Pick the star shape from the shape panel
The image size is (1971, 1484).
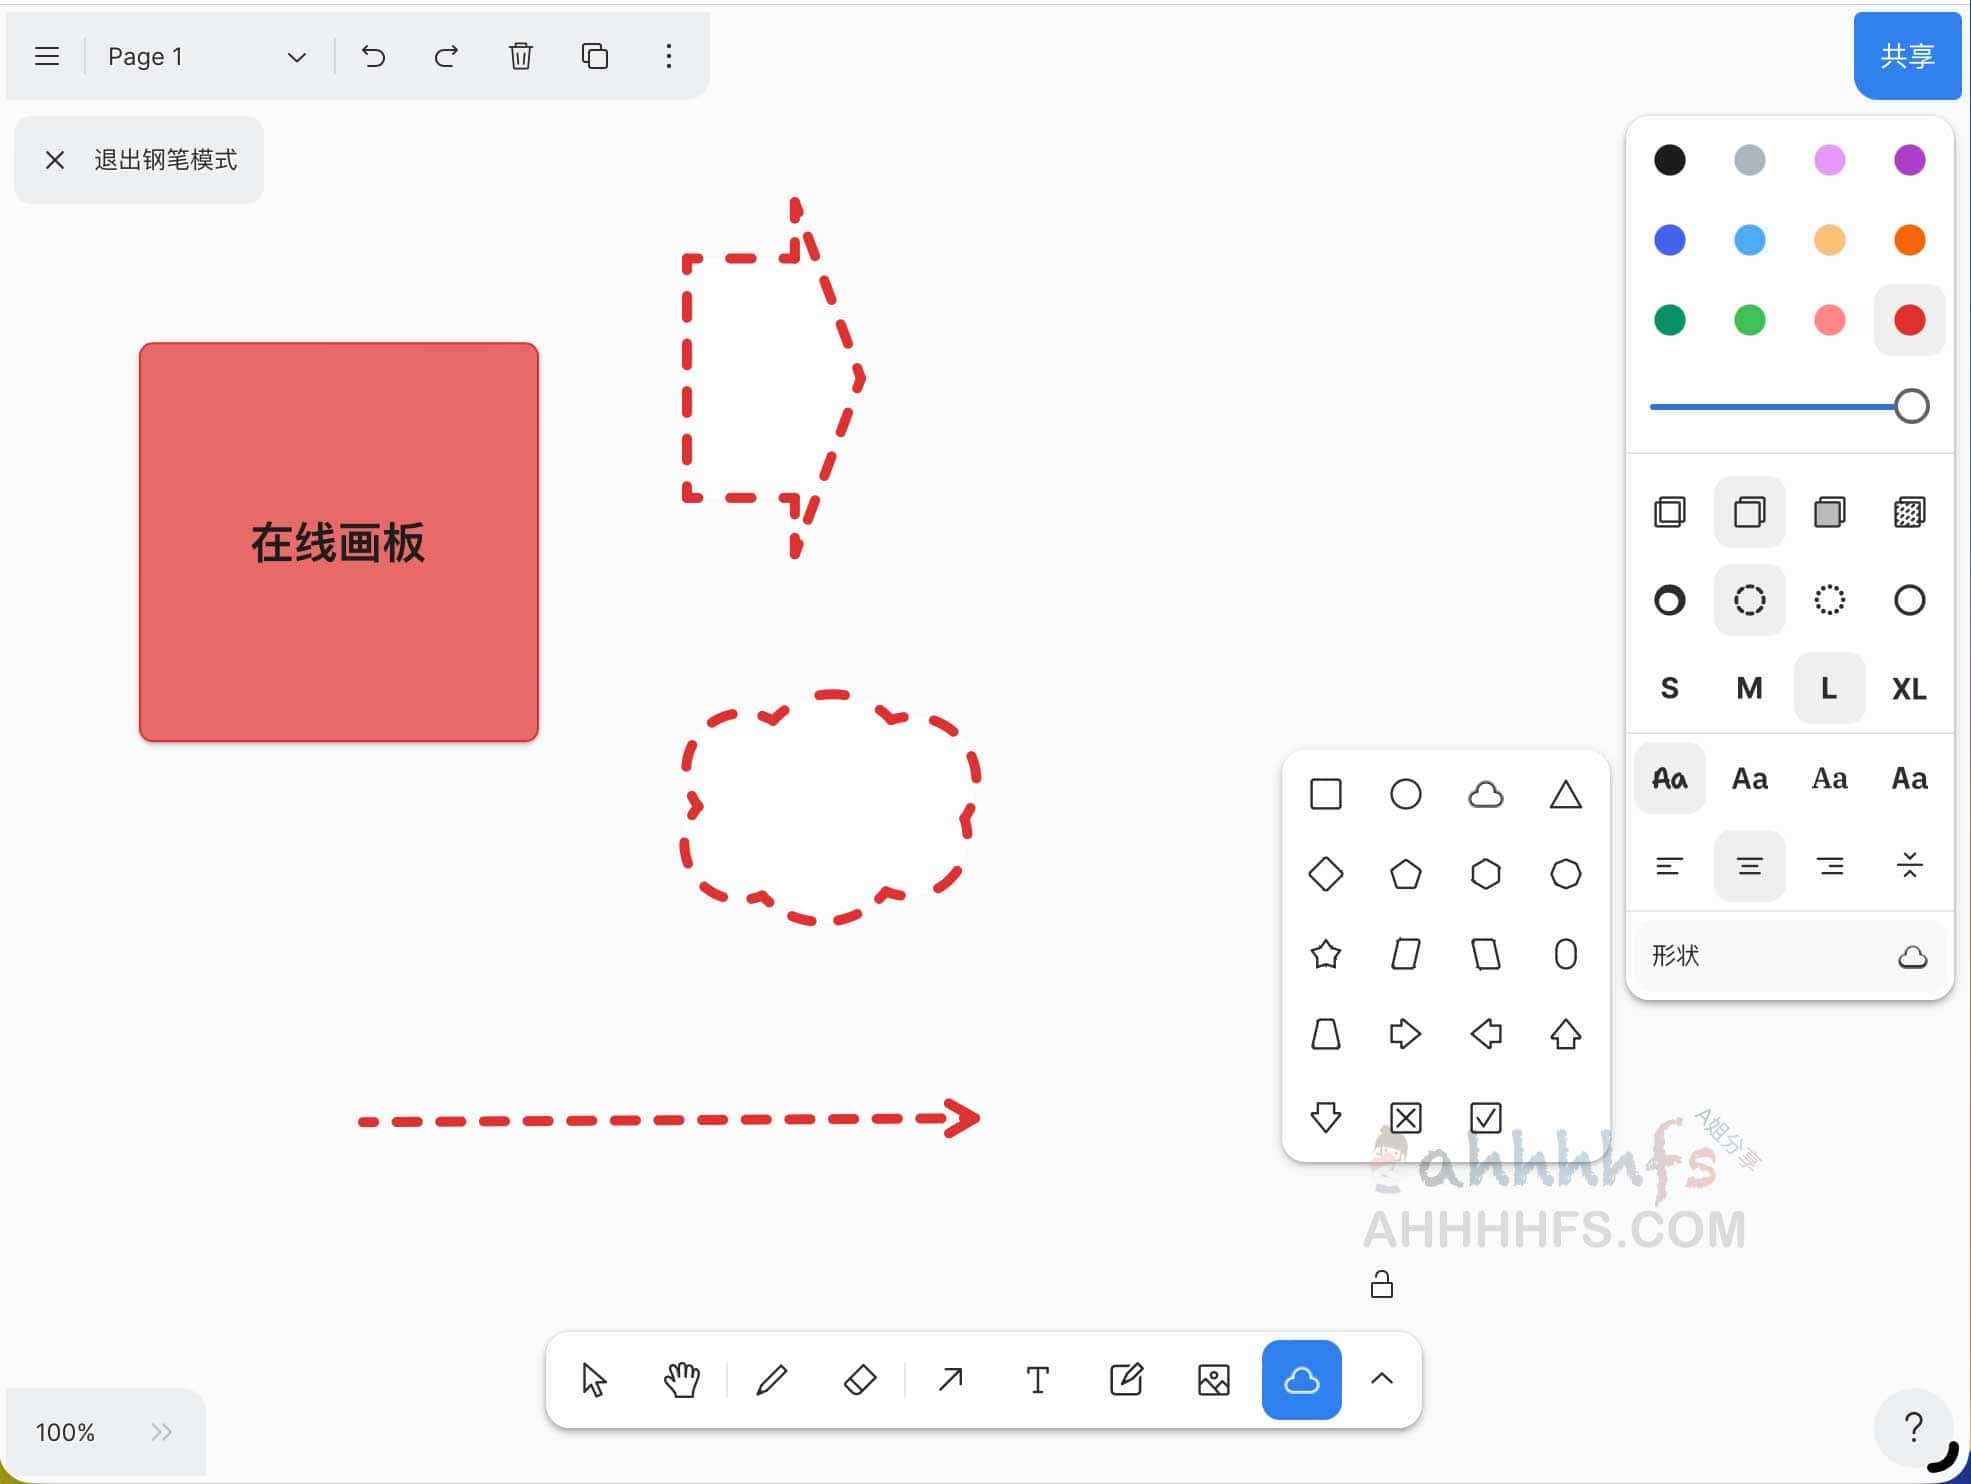1325,955
